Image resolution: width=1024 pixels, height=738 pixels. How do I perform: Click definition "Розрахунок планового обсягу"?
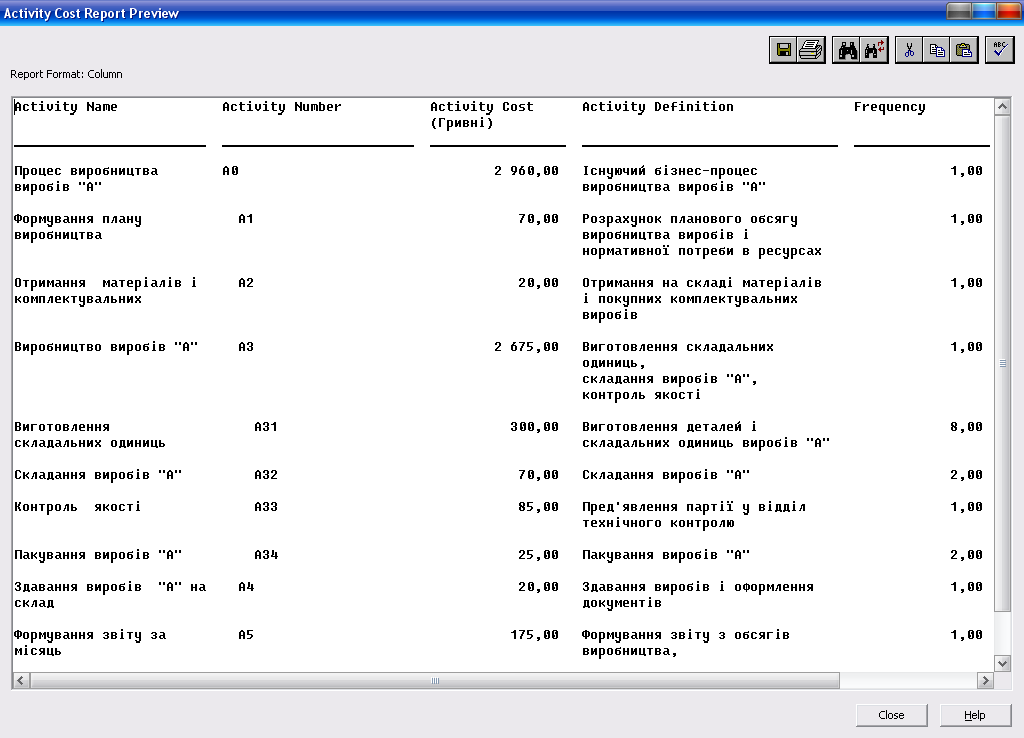(x=690, y=219)
